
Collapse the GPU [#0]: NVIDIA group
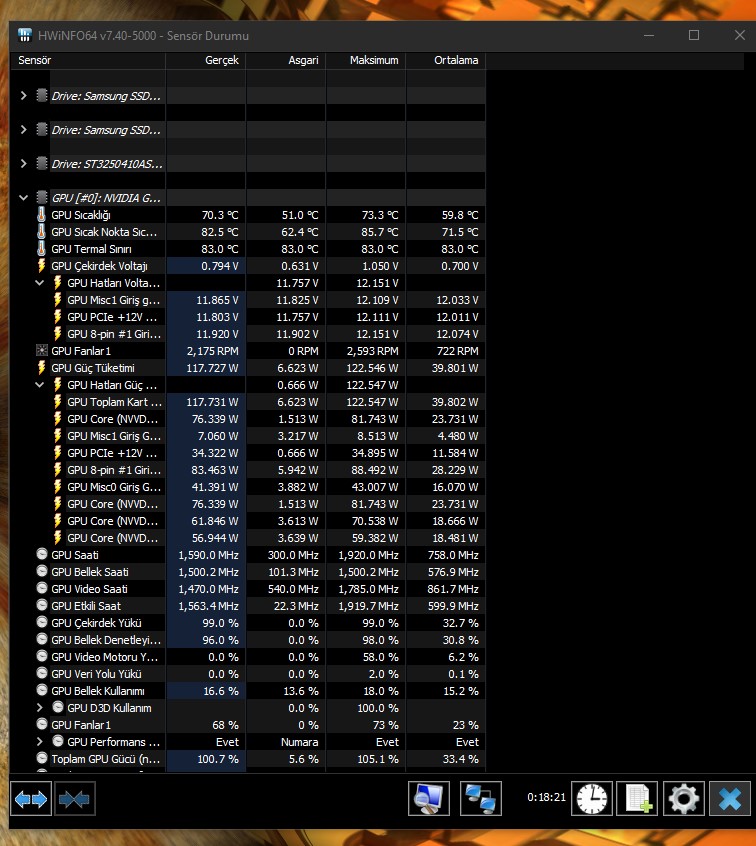pos(23,197)
